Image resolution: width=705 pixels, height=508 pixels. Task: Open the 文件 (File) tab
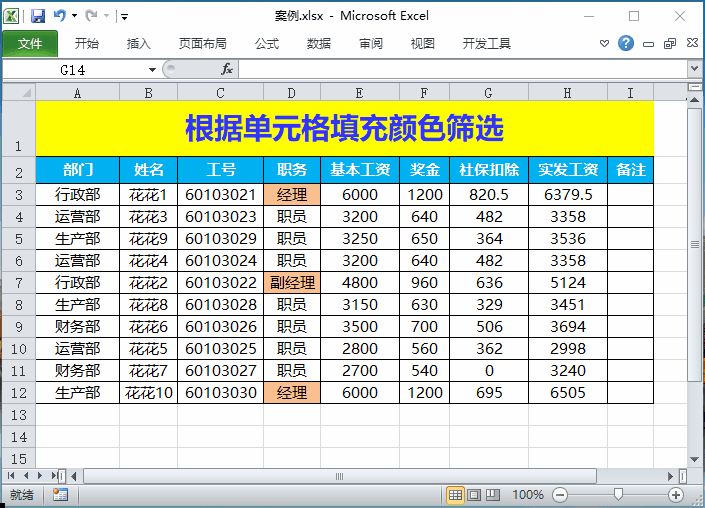pos(30,44)
